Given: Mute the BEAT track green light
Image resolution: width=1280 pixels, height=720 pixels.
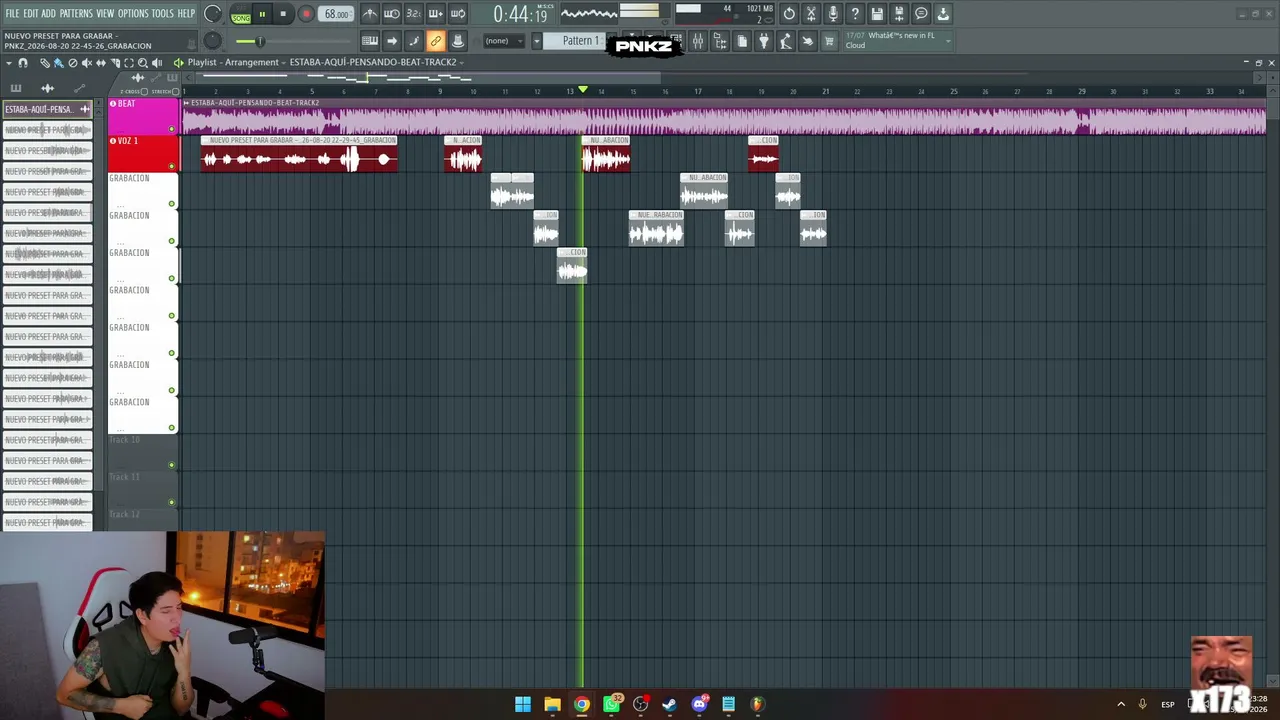Looking at the screenshot, I should pos(172,128).
